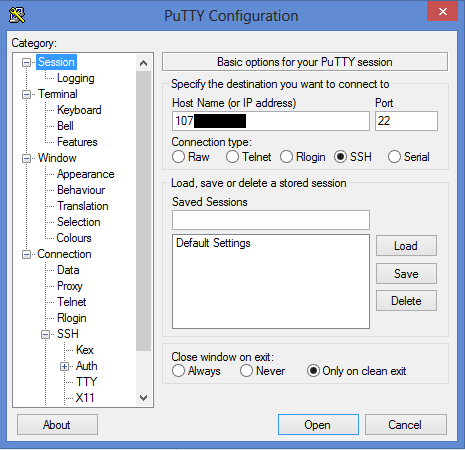This screenshot has width=465, height=450.
Task: Click Open to start the session
Action: [x=318, y=425]
